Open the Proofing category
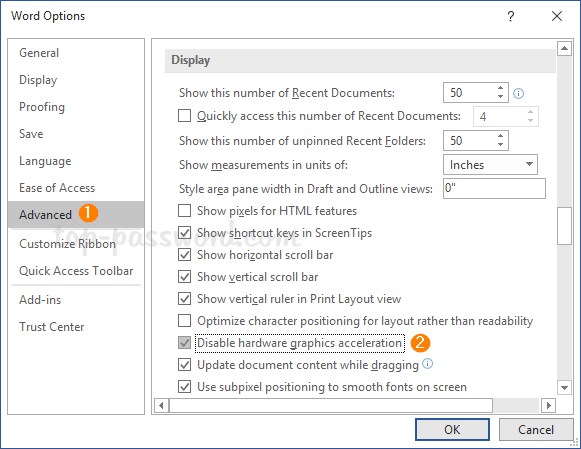The width and height of the screenshot is (581, 449). 42,107
